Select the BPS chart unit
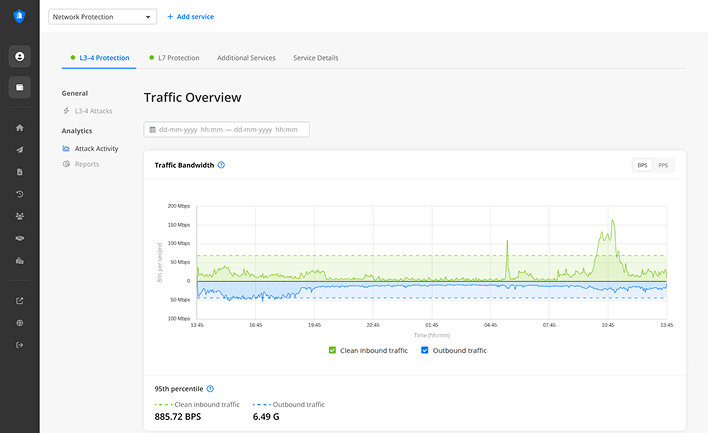Viewport: 708px width, 433px height. (643, 165)
